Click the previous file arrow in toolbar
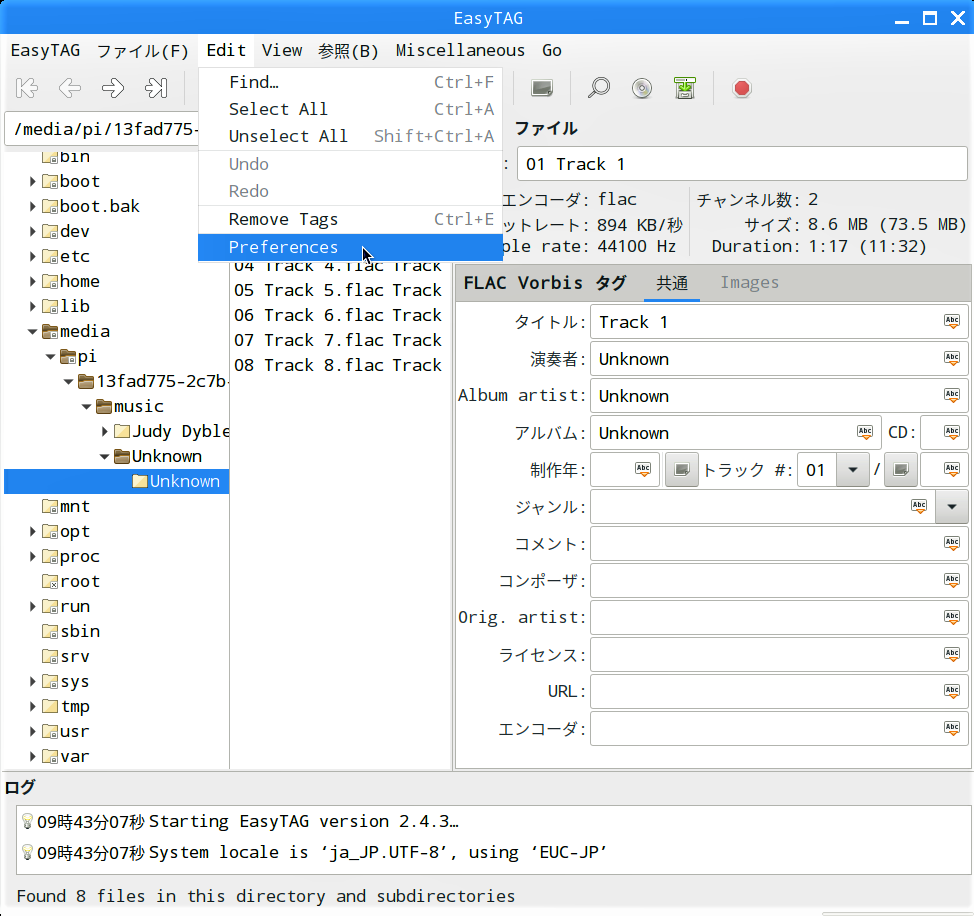The height and width of the screenshot is (916, 974). pyautogui.click(x=70, y=88)
